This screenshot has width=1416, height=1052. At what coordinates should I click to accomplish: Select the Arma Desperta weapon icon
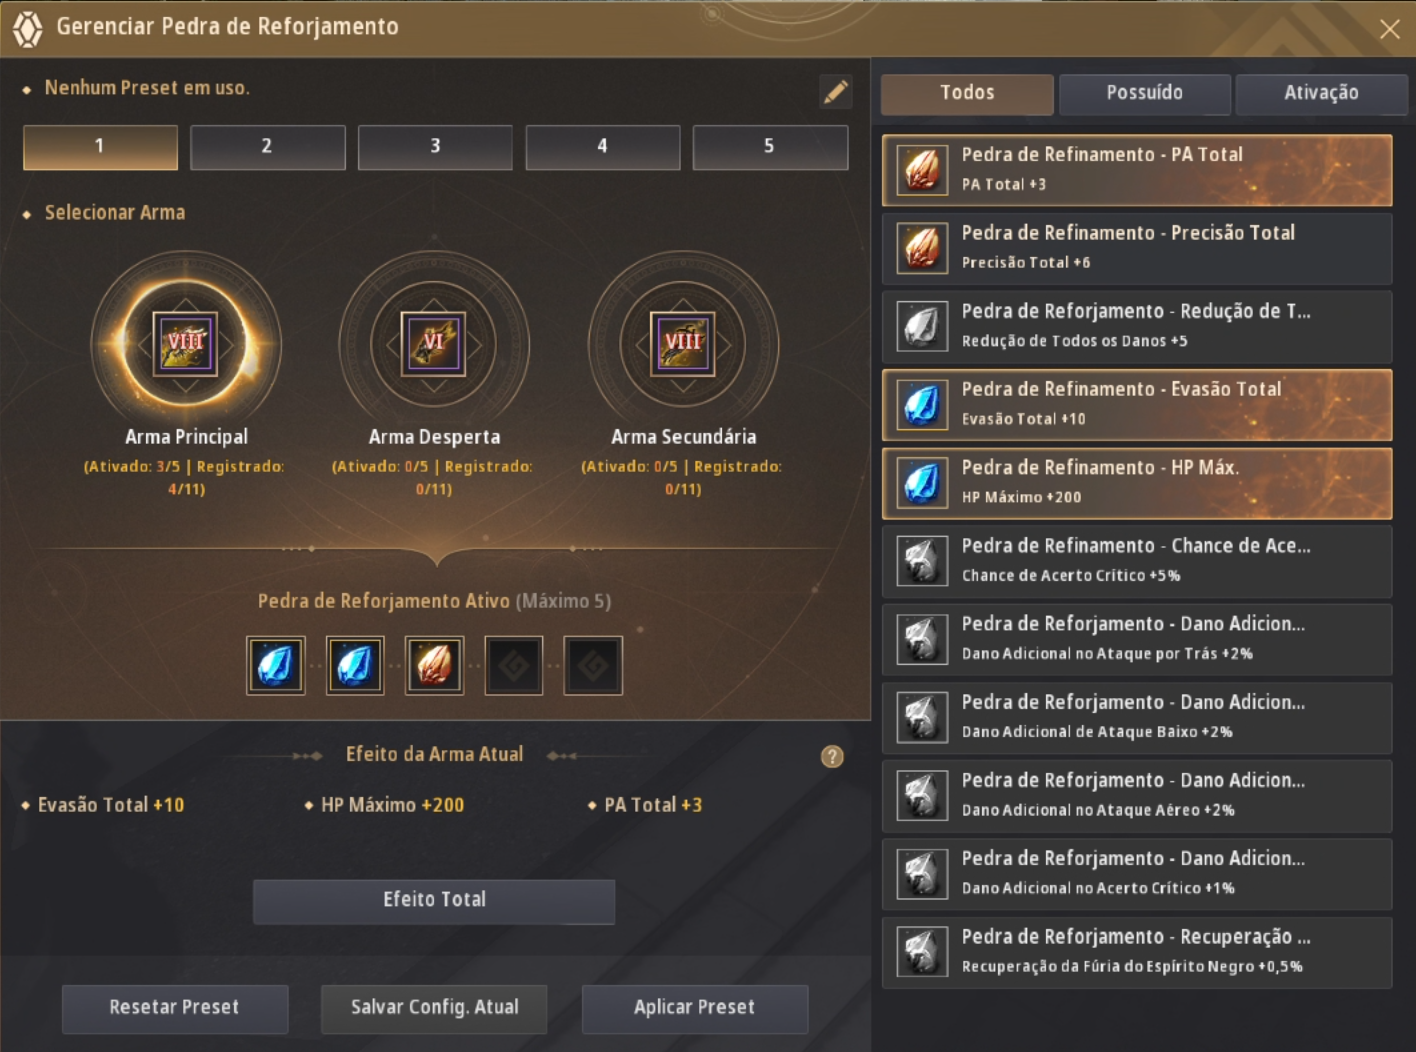click(x=433, y=343)
